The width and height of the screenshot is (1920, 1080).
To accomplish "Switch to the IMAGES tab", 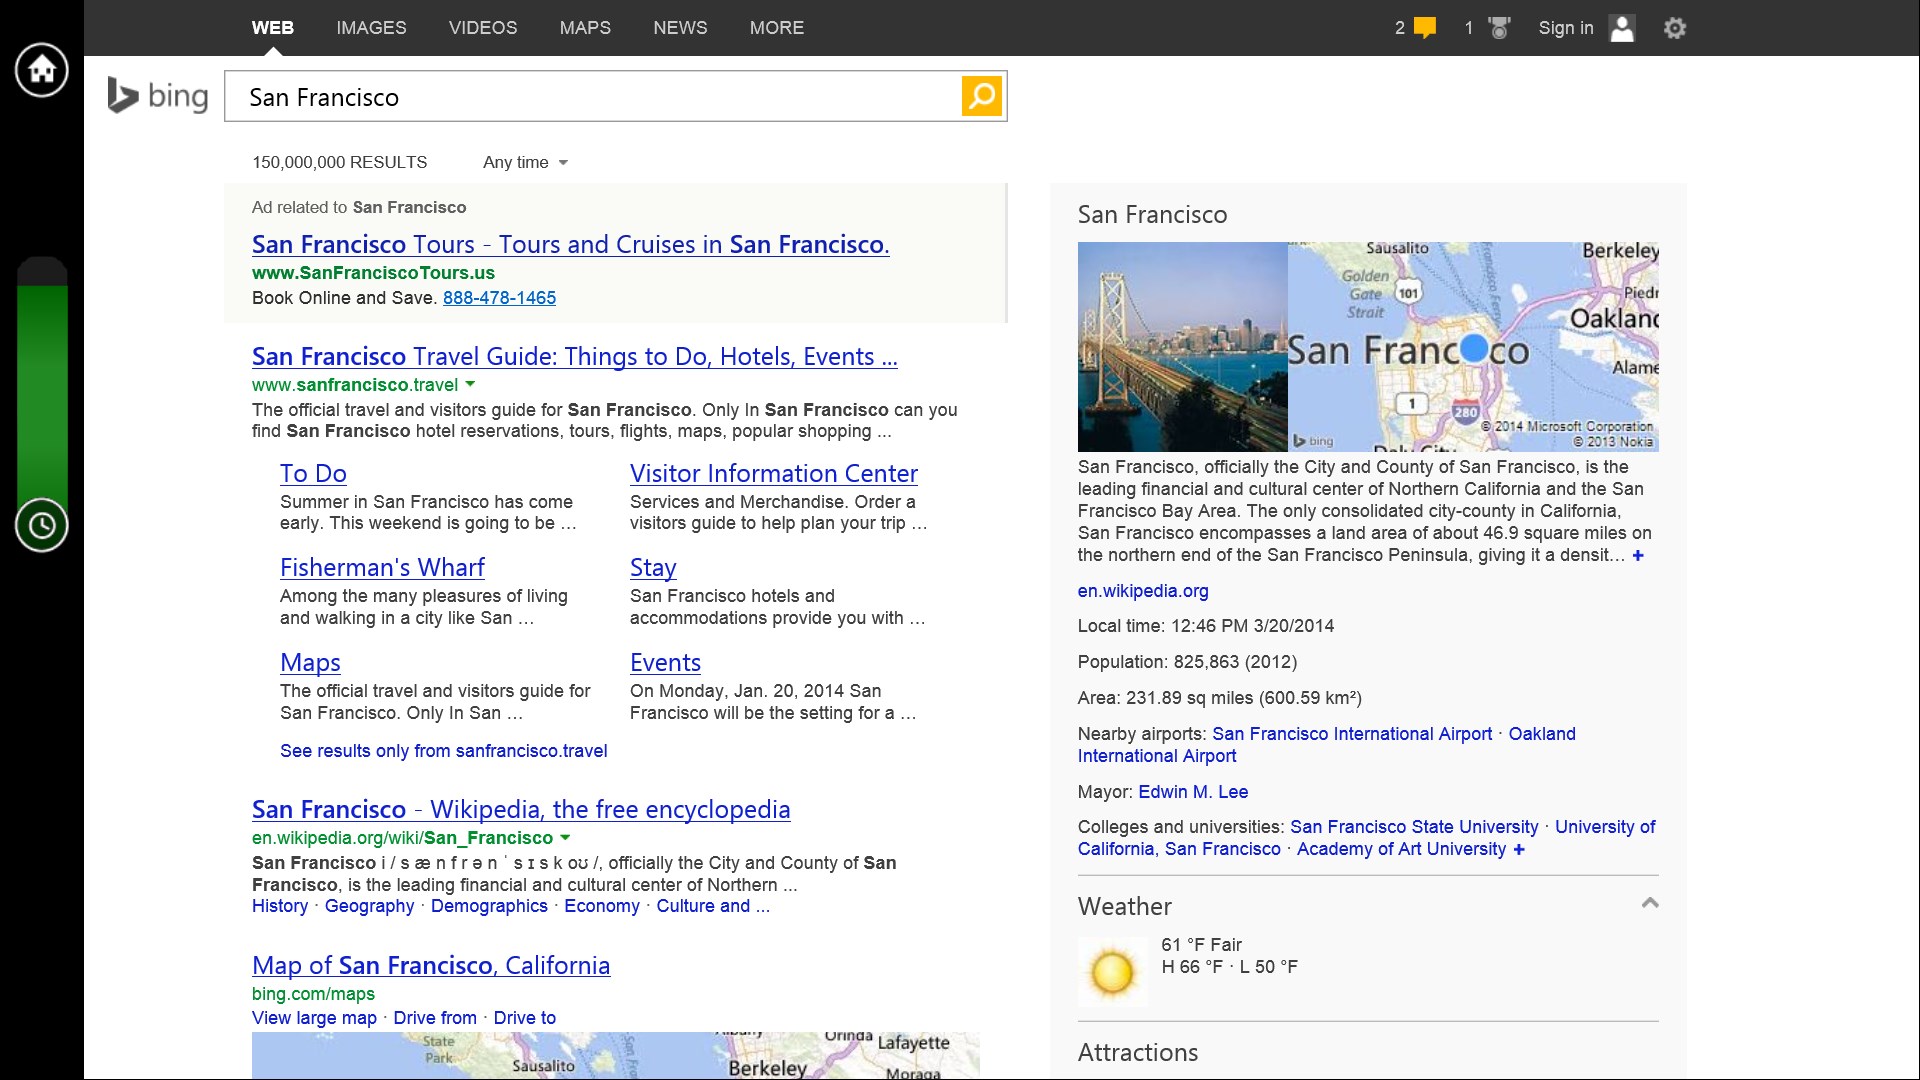I will (371, 28).
